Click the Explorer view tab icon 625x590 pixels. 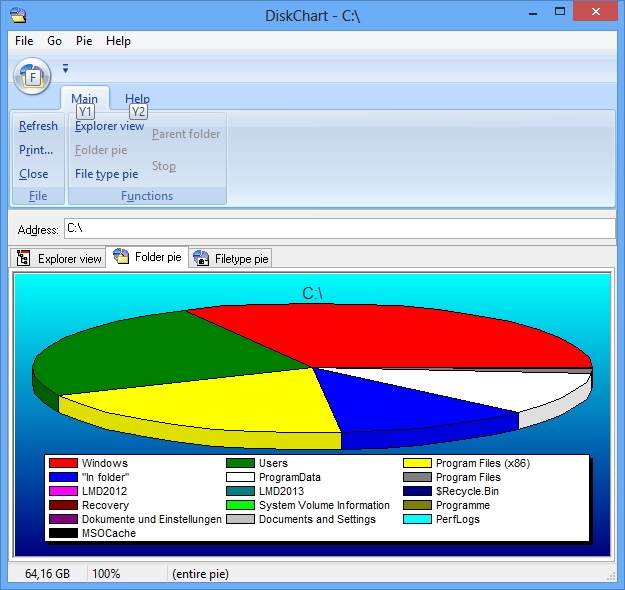click(x=24, y=258)
